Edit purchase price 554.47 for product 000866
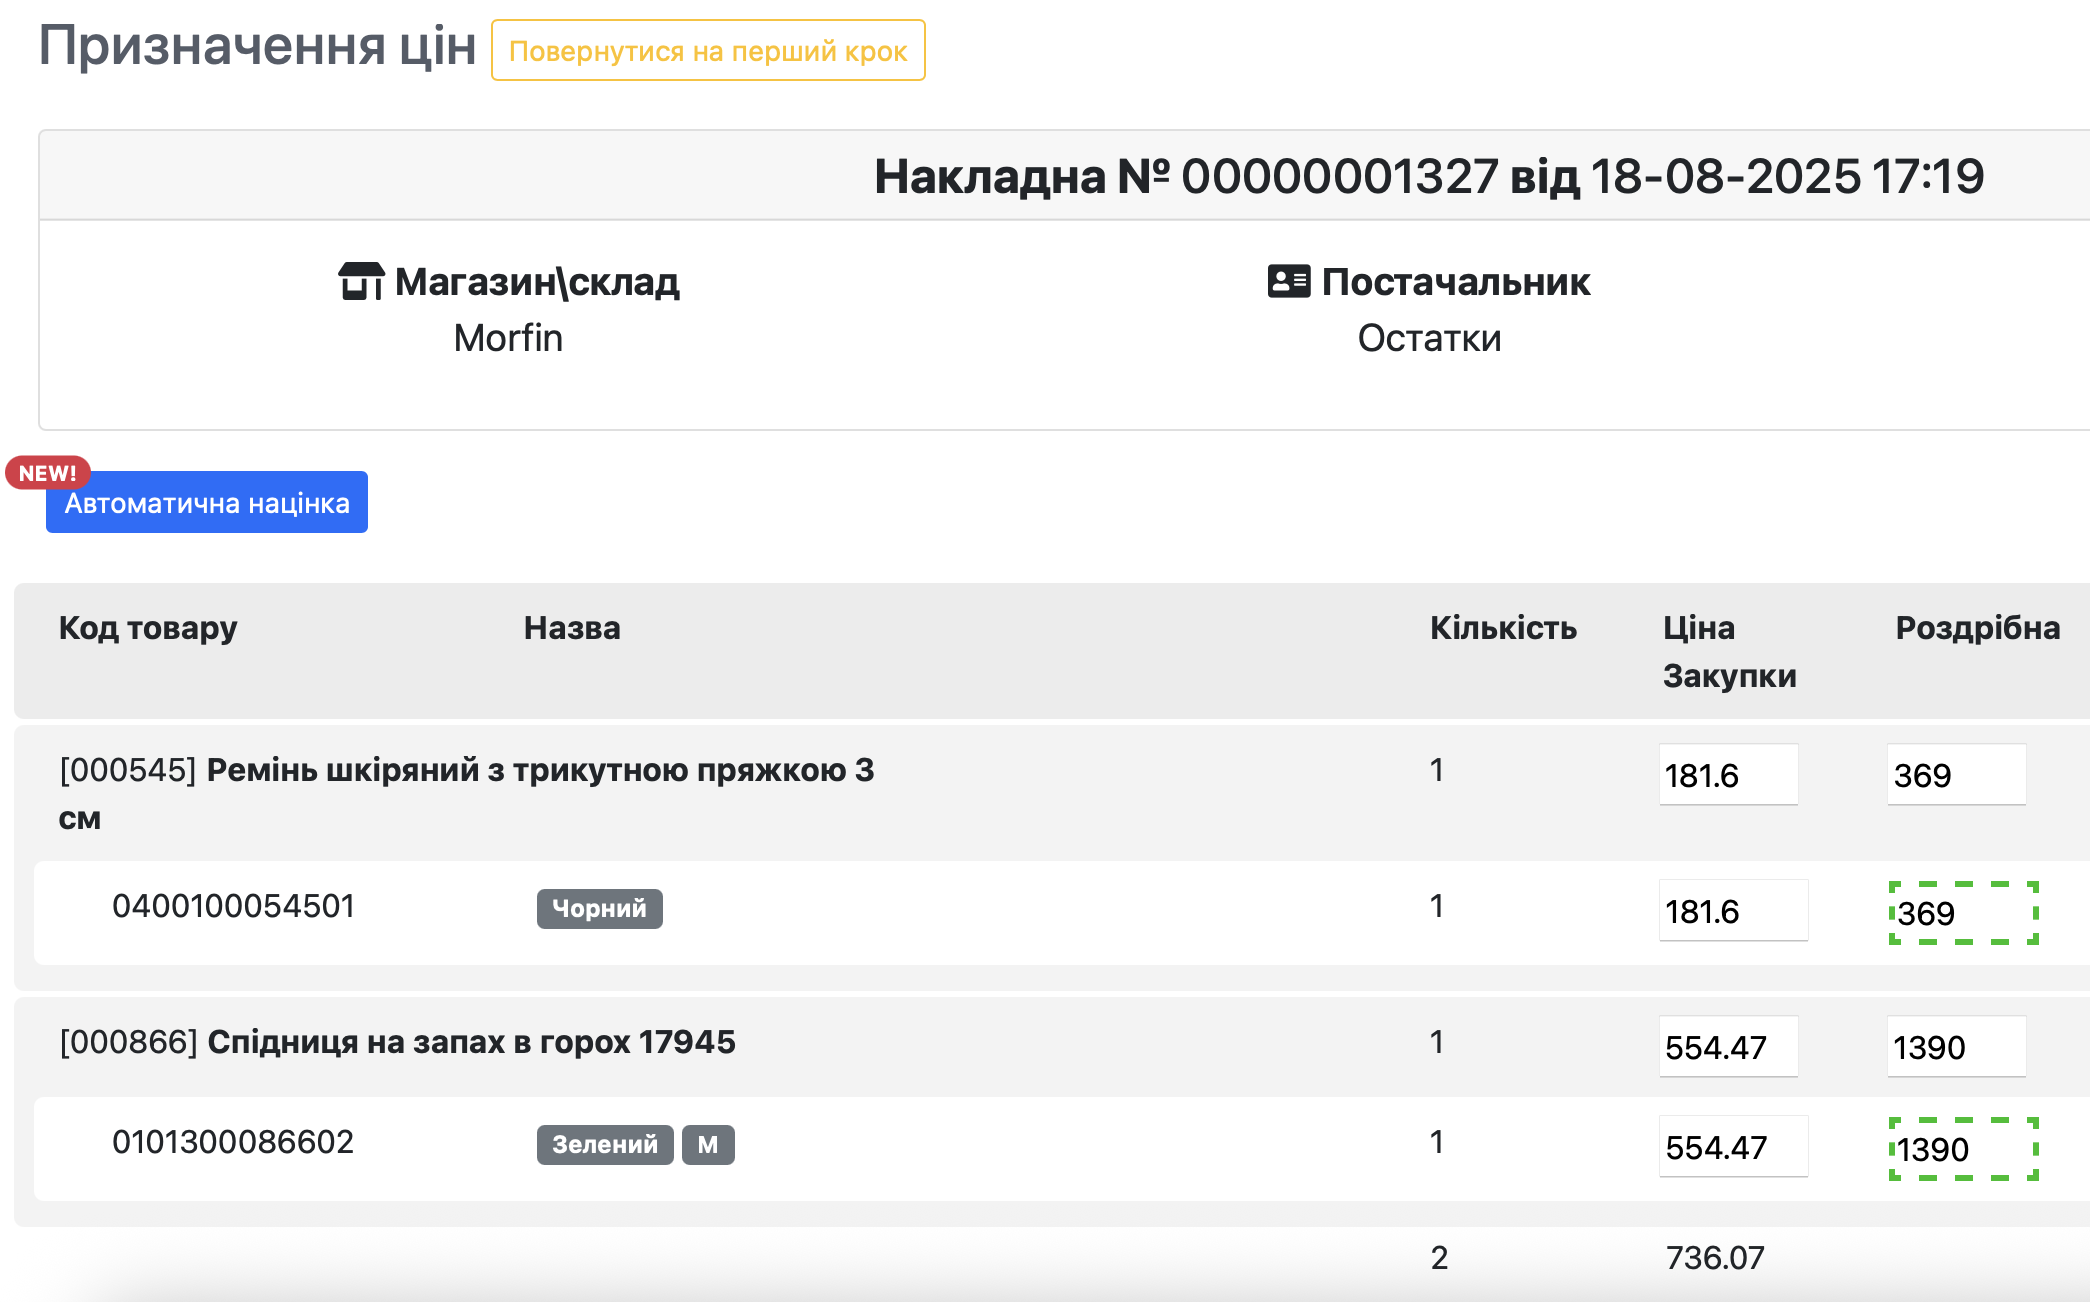 [x=1728, y=1047]
